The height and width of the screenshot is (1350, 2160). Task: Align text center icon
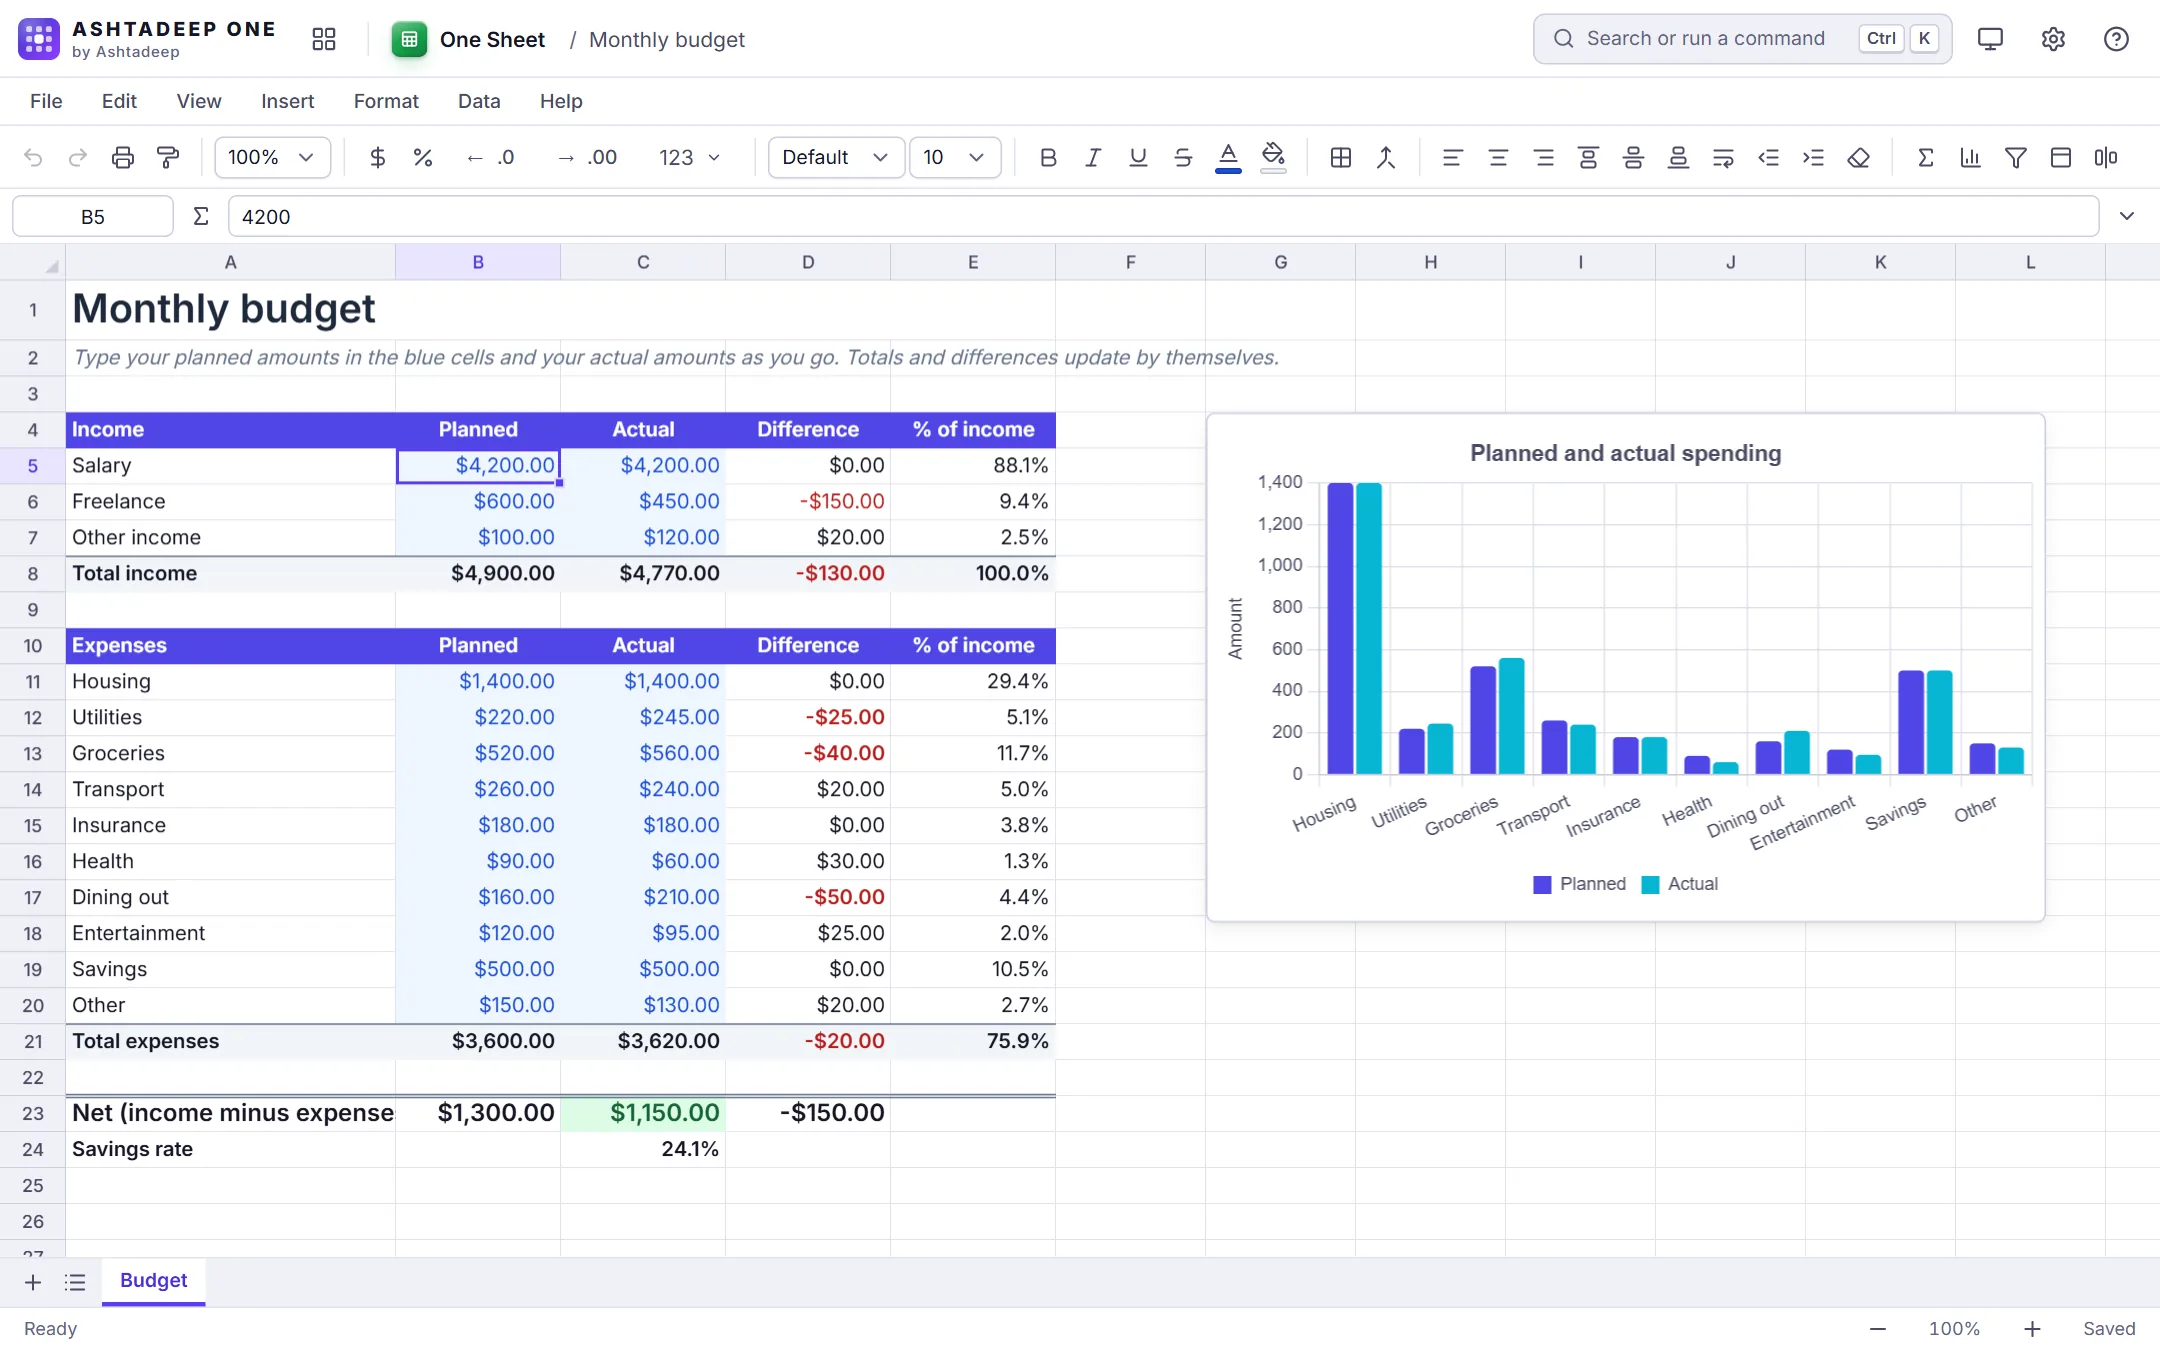[x=1498, y=157]
